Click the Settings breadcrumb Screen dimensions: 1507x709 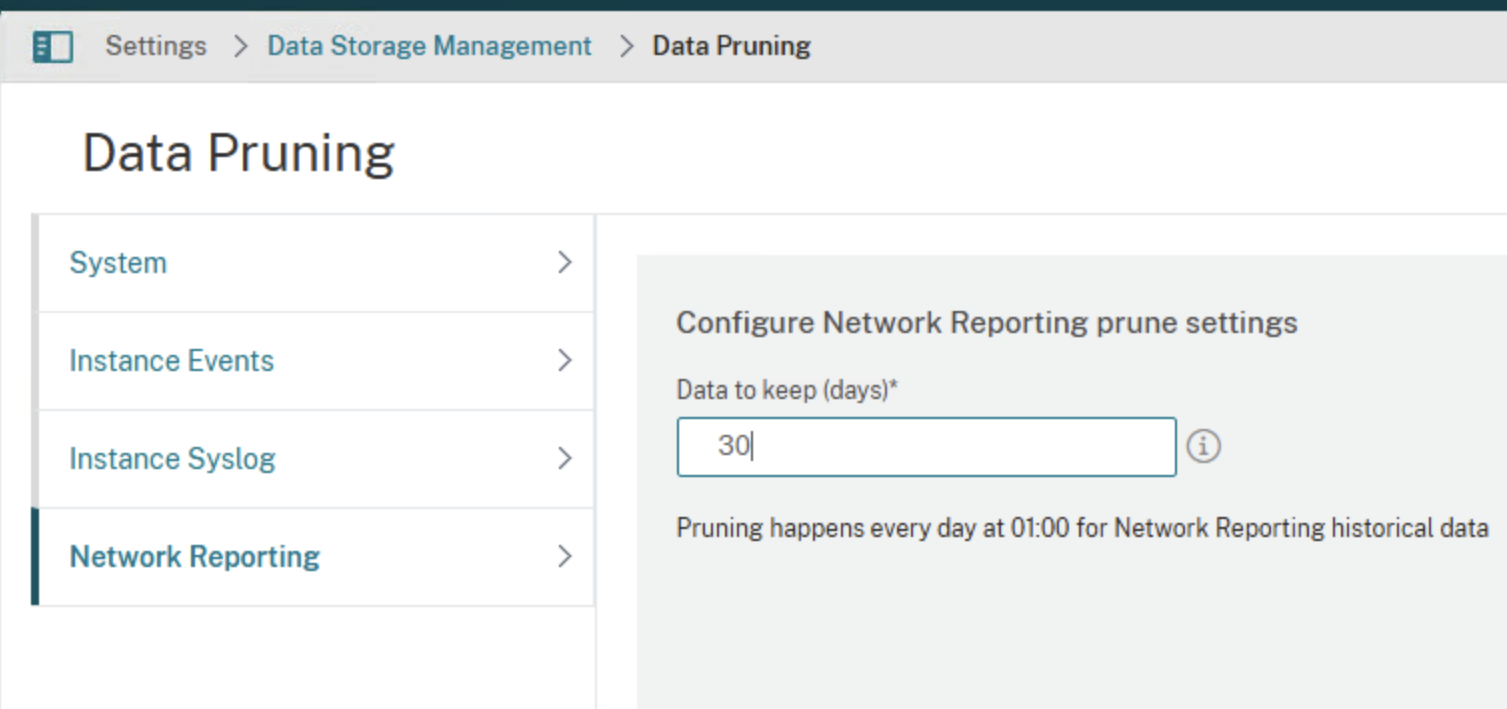(x=156, y=46)
